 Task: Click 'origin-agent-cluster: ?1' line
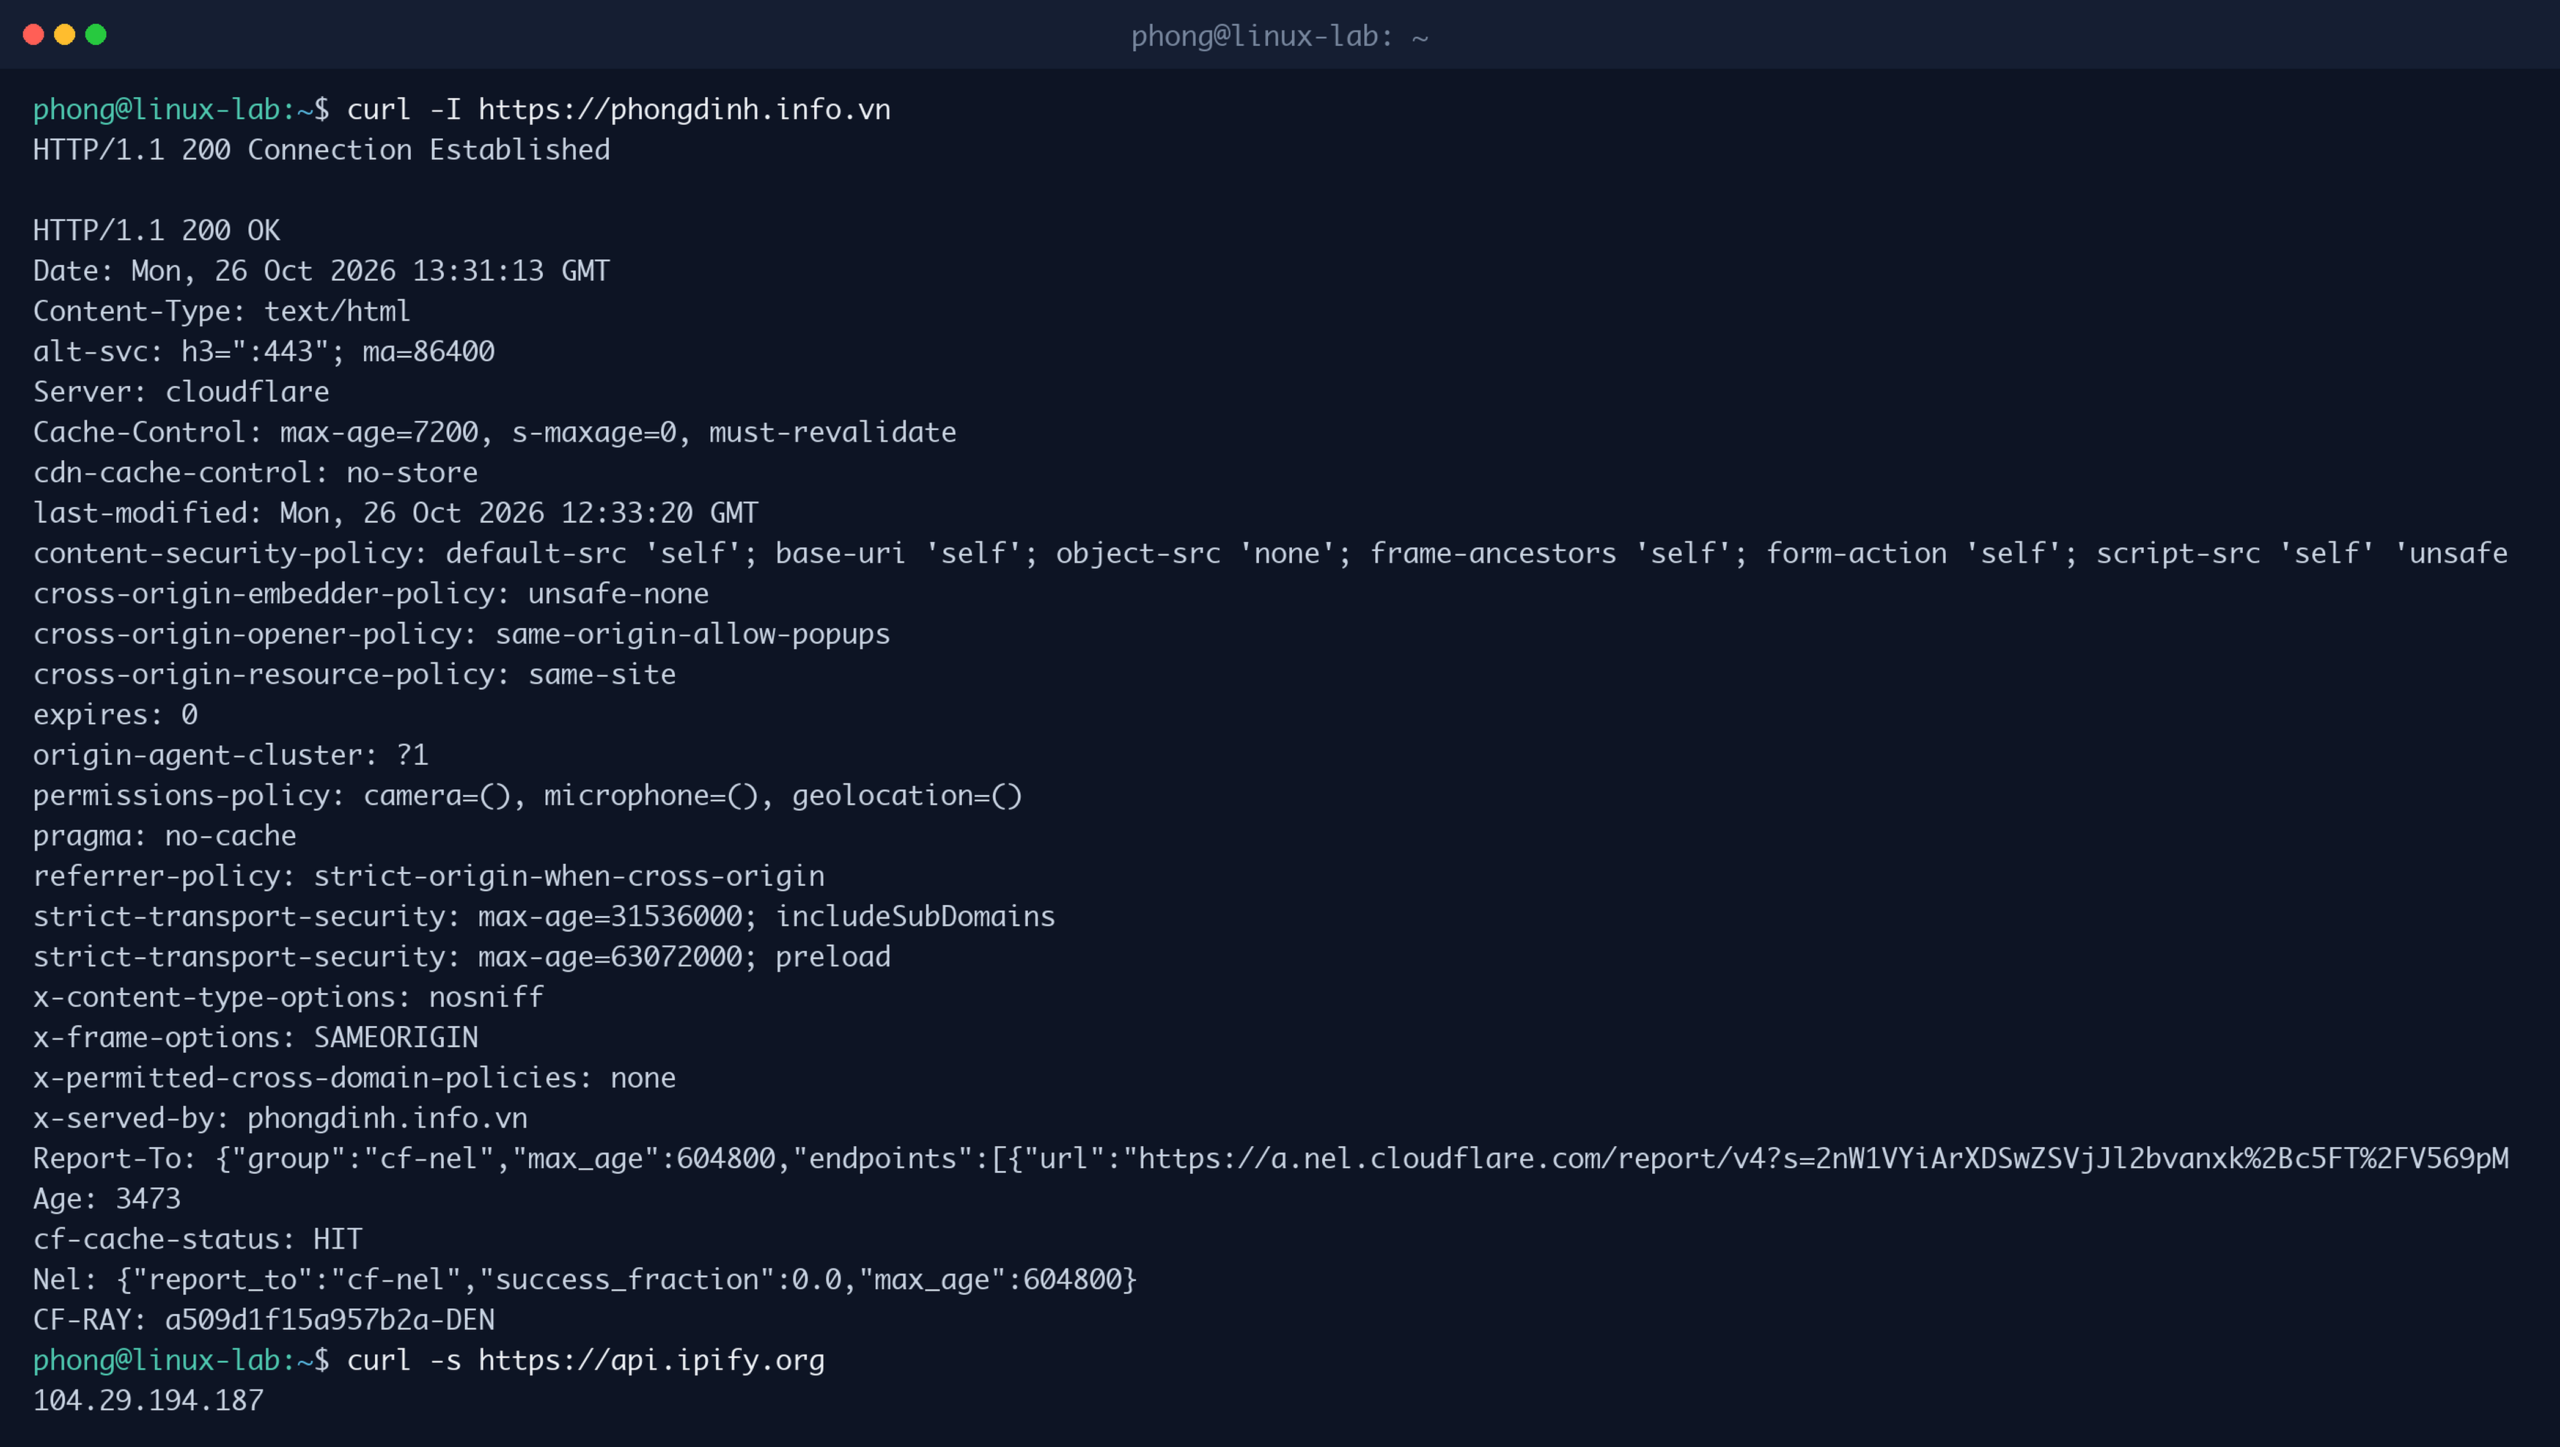pos(230,755)
